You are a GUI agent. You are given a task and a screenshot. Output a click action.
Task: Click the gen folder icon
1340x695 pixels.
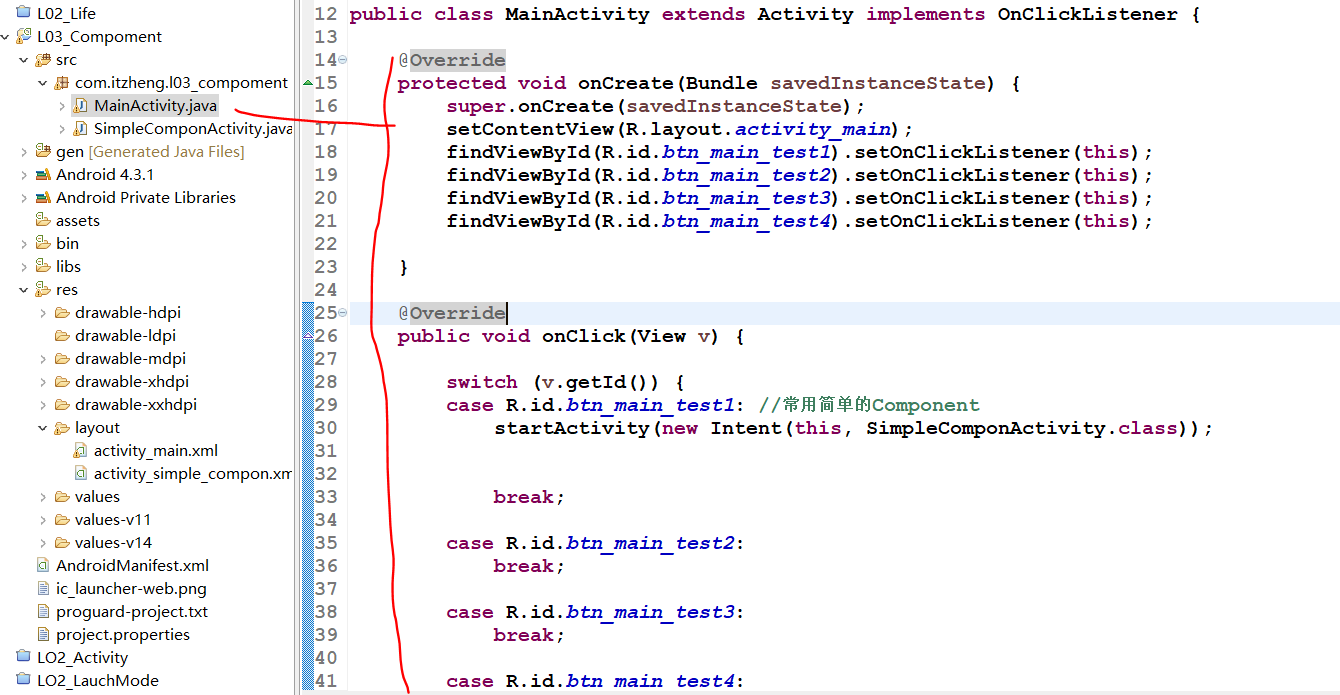[43, 151]
